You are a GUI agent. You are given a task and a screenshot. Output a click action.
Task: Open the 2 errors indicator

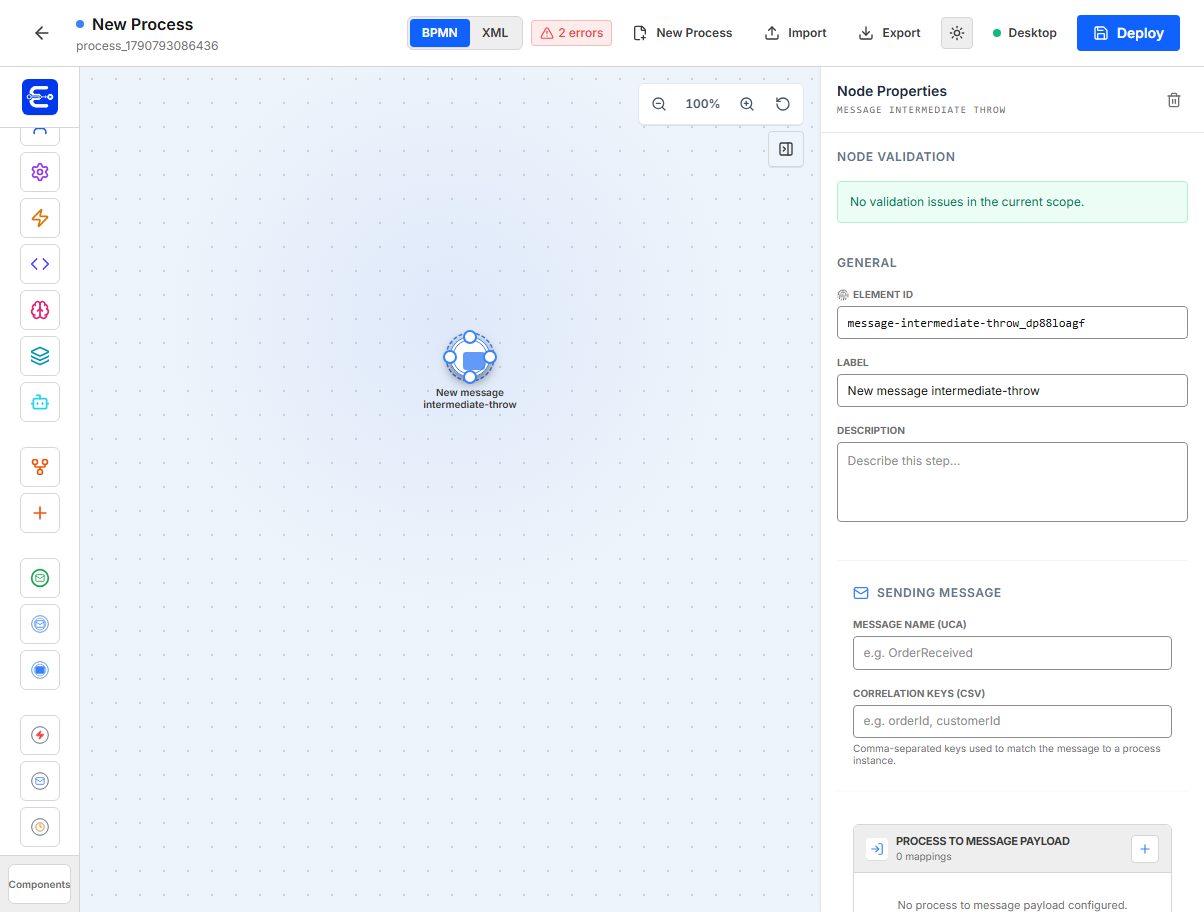point(571,33)
